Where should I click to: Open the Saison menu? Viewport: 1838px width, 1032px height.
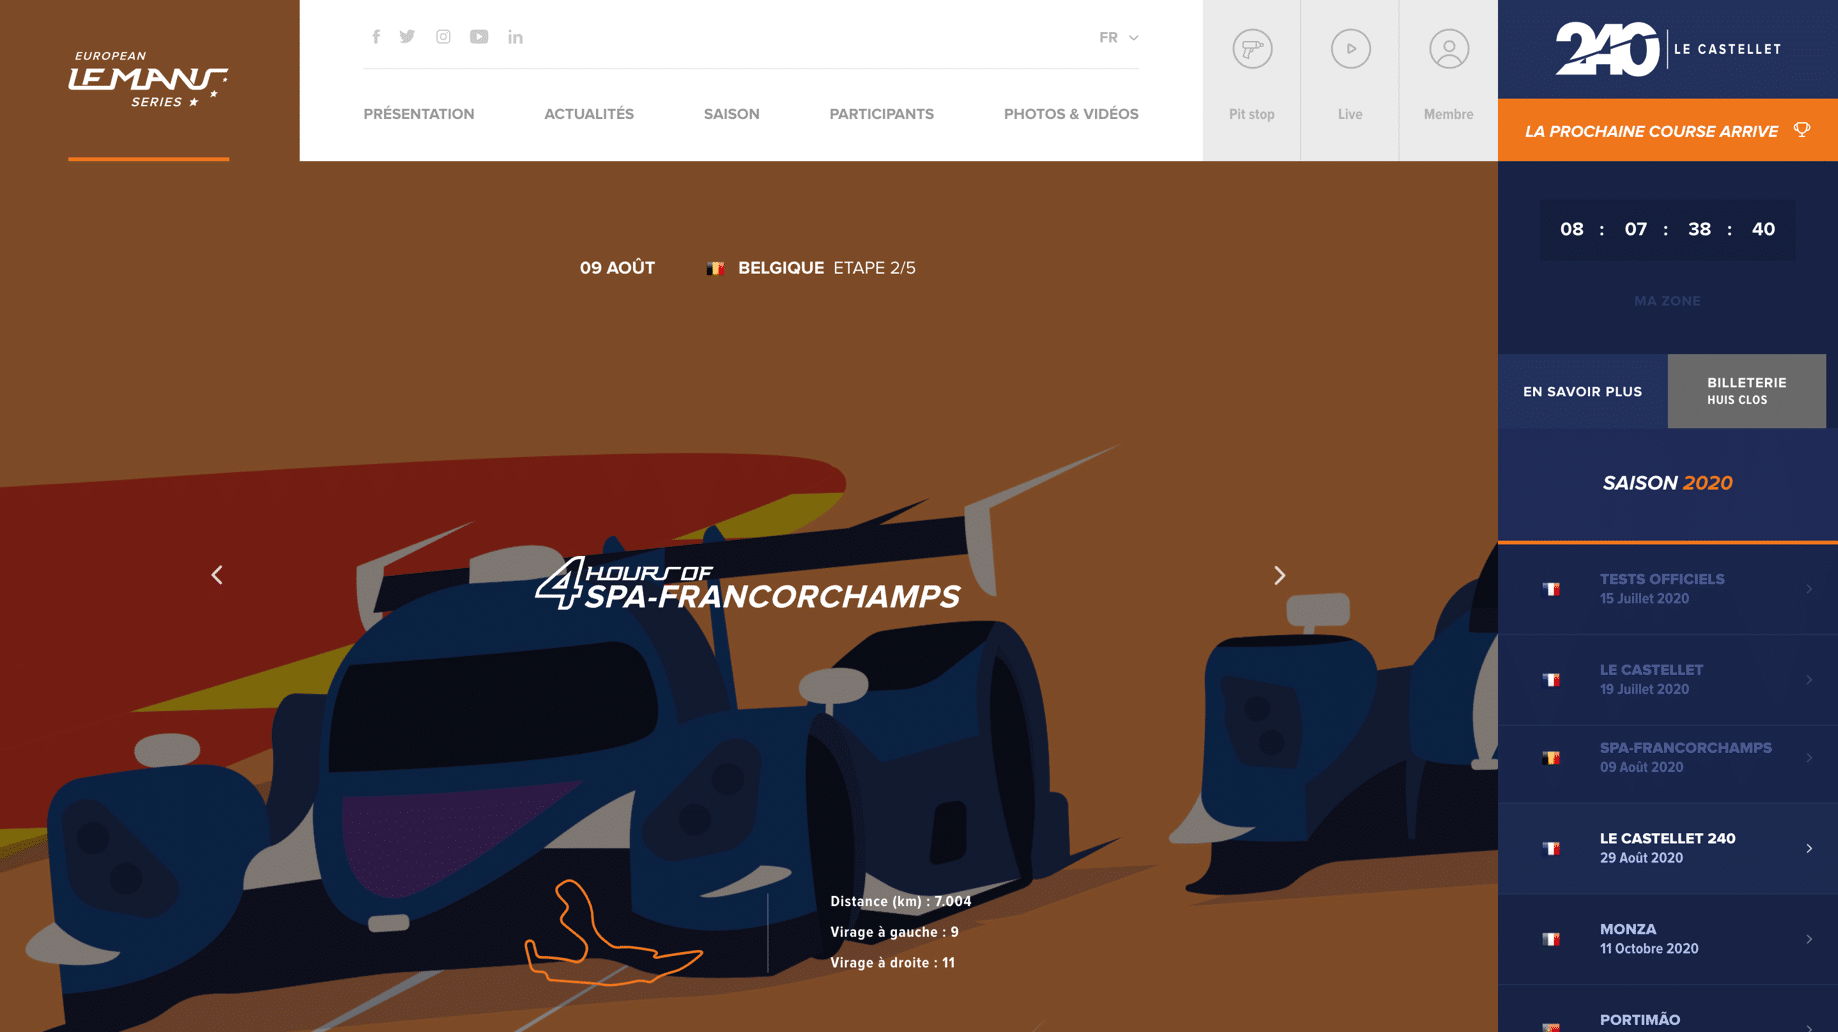tap(731, 114)
